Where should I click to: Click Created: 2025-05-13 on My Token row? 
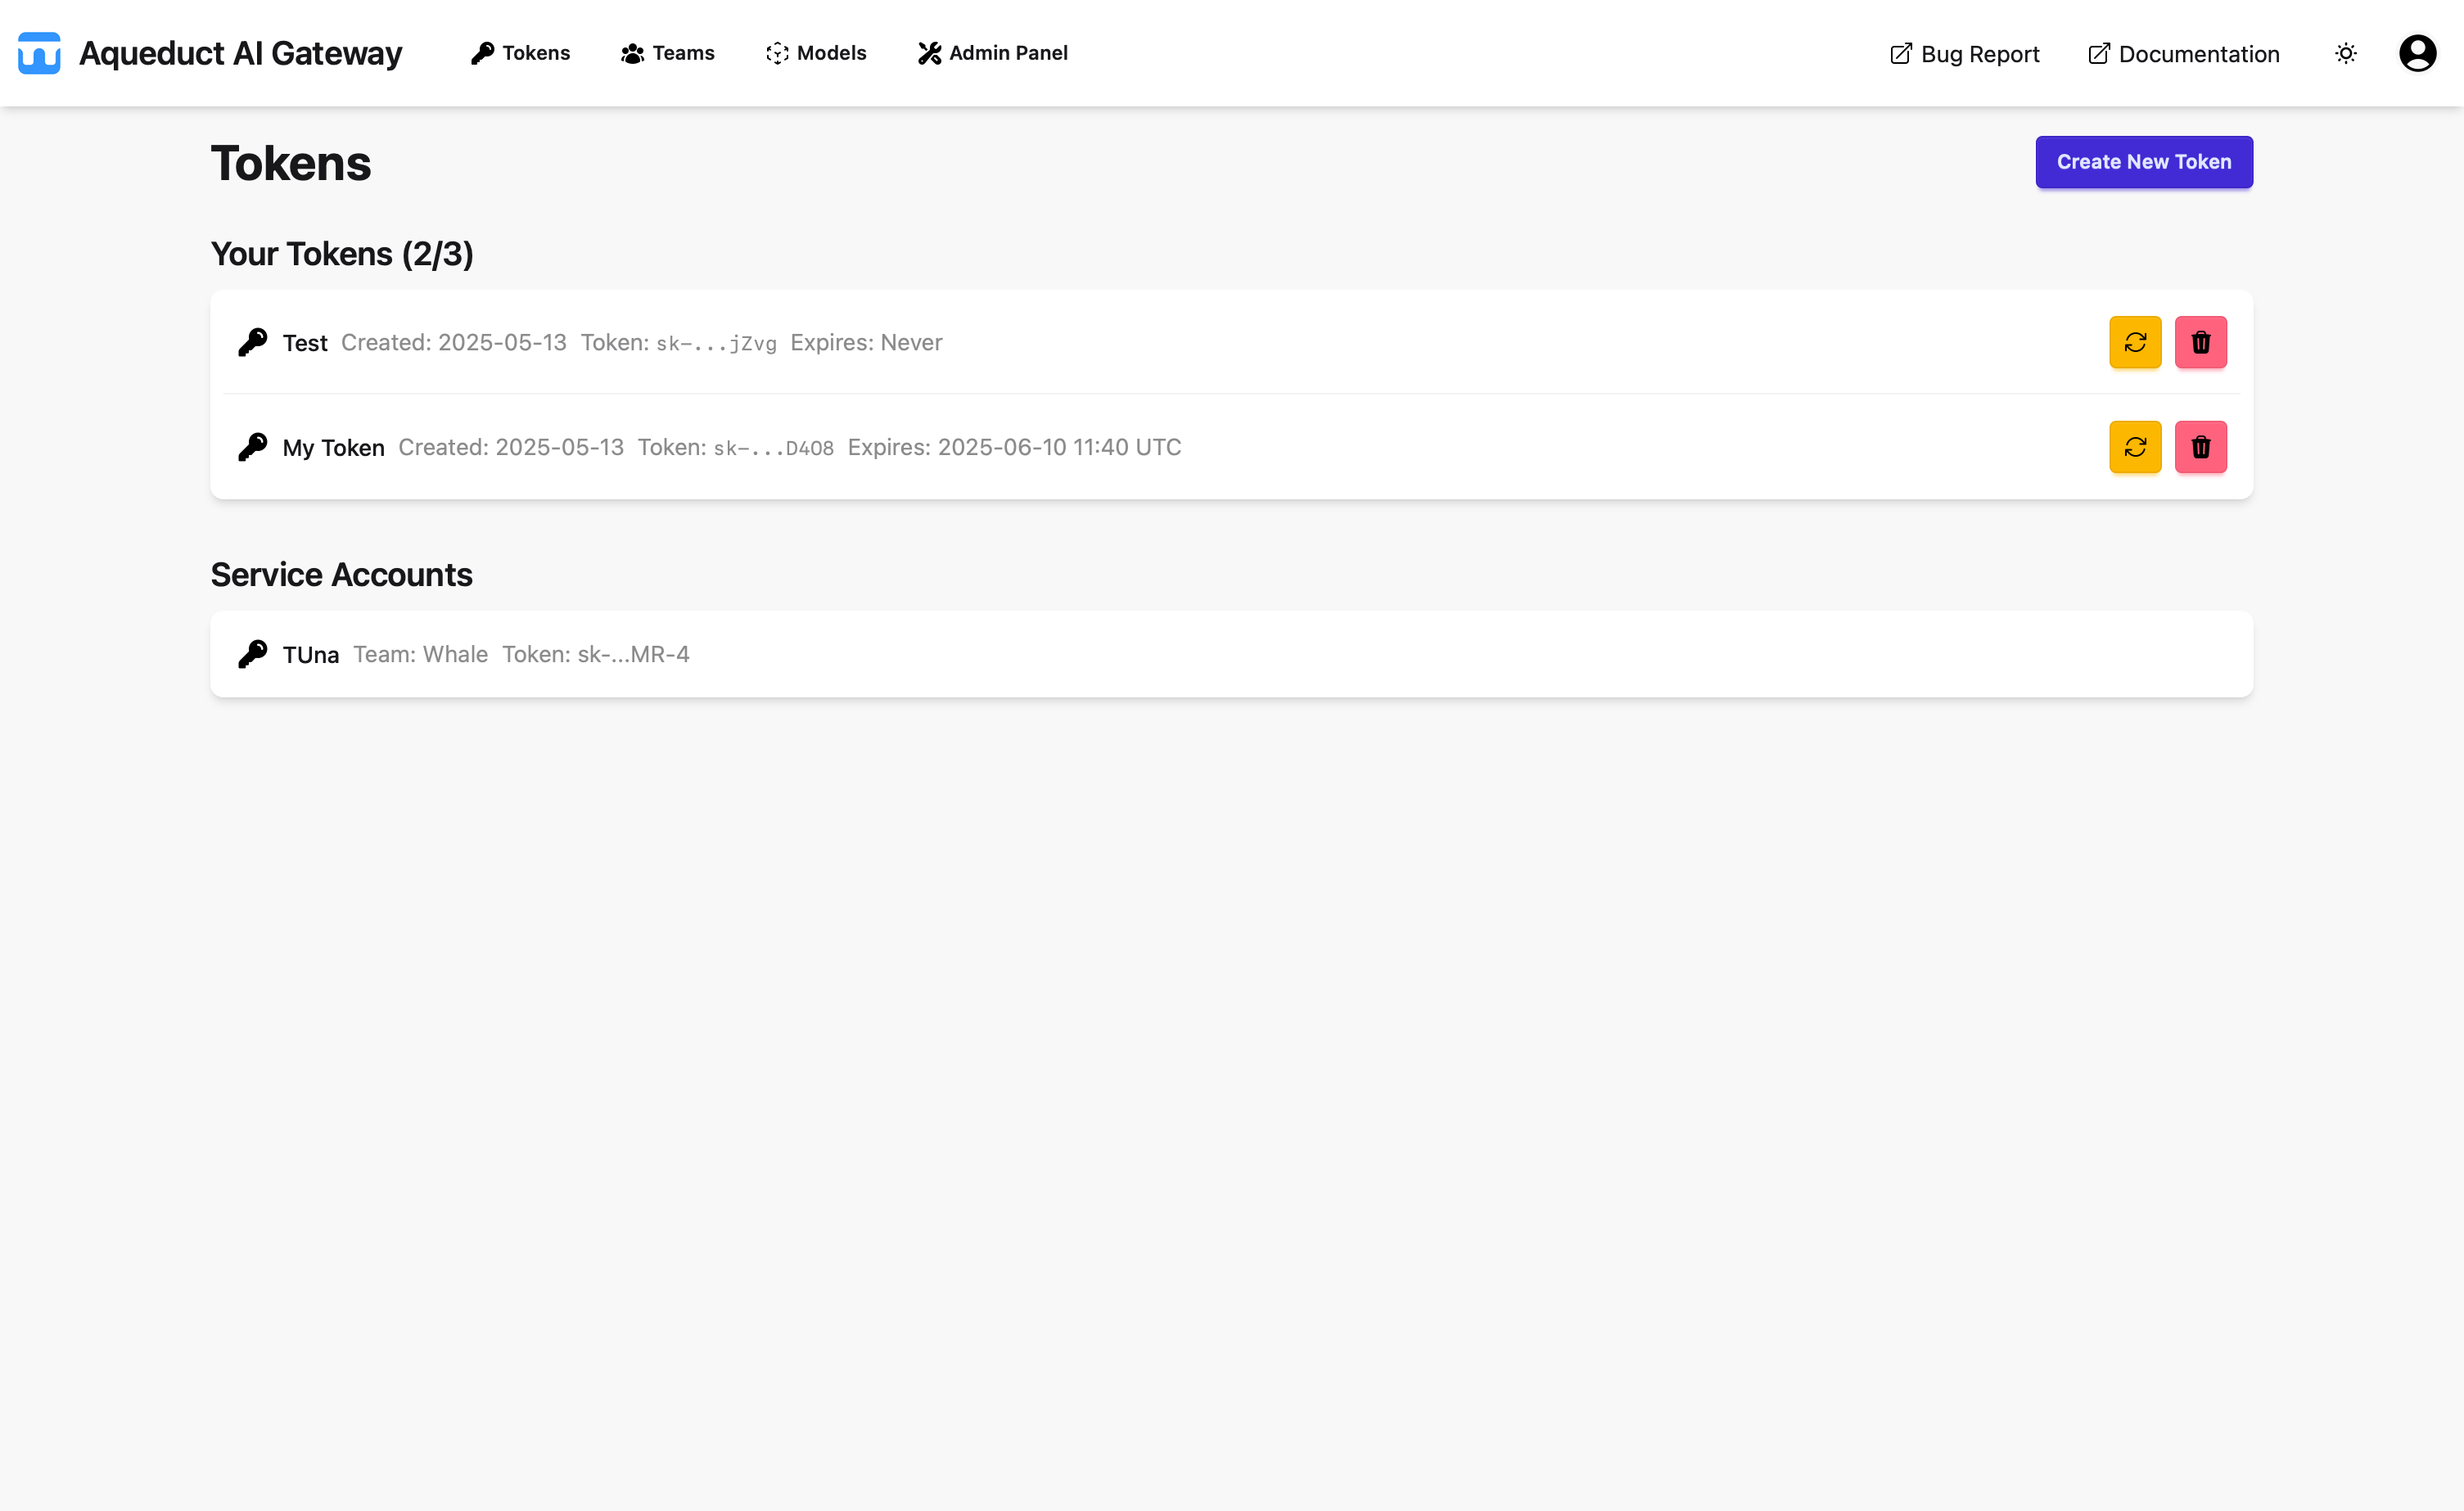pyautogui.click(x=511, y=447)
